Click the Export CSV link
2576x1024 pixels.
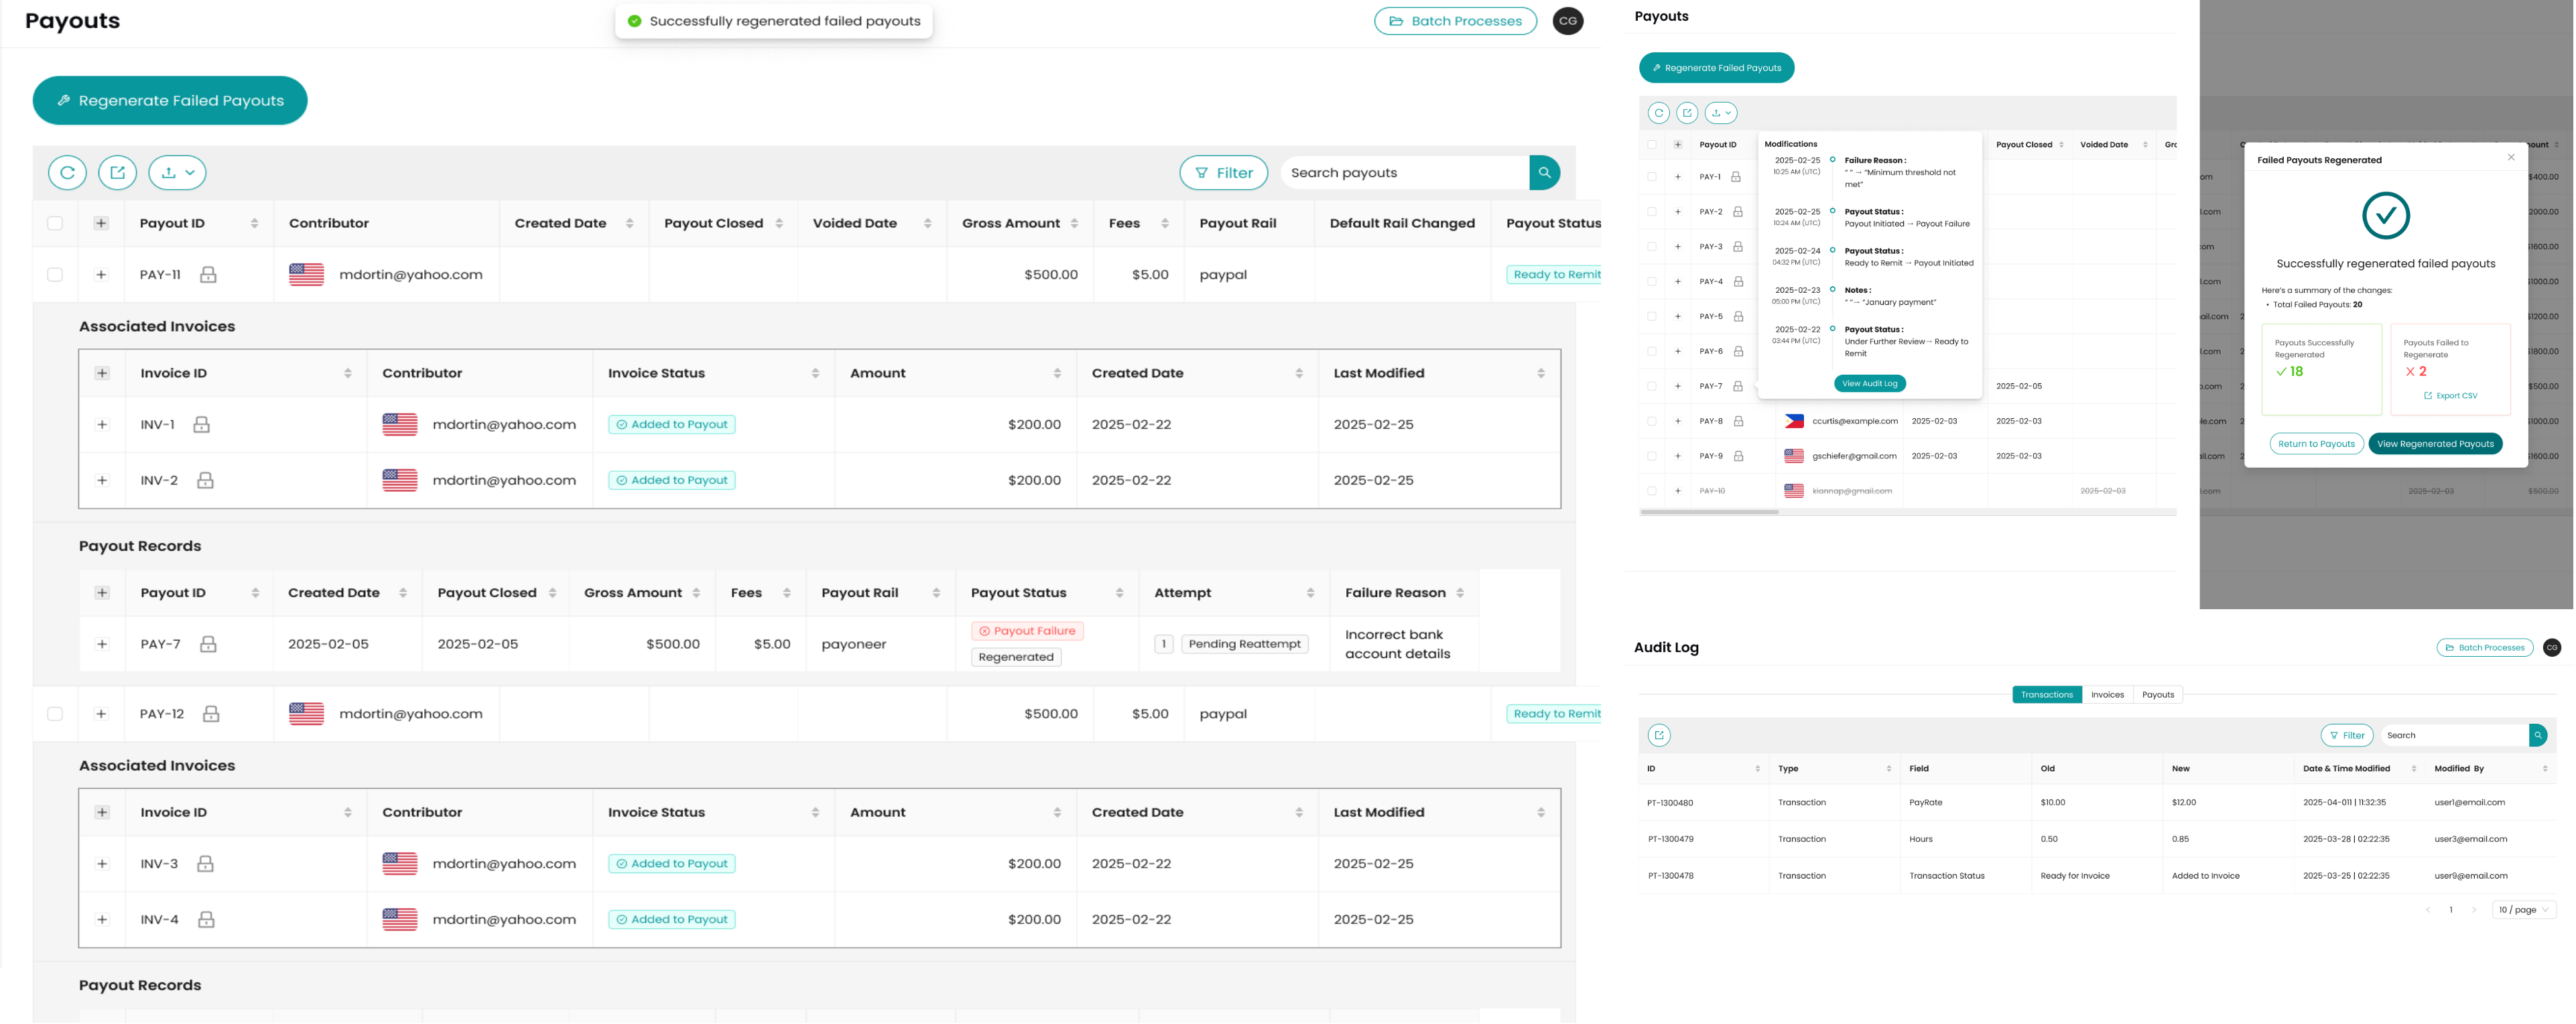[2451, 396]
